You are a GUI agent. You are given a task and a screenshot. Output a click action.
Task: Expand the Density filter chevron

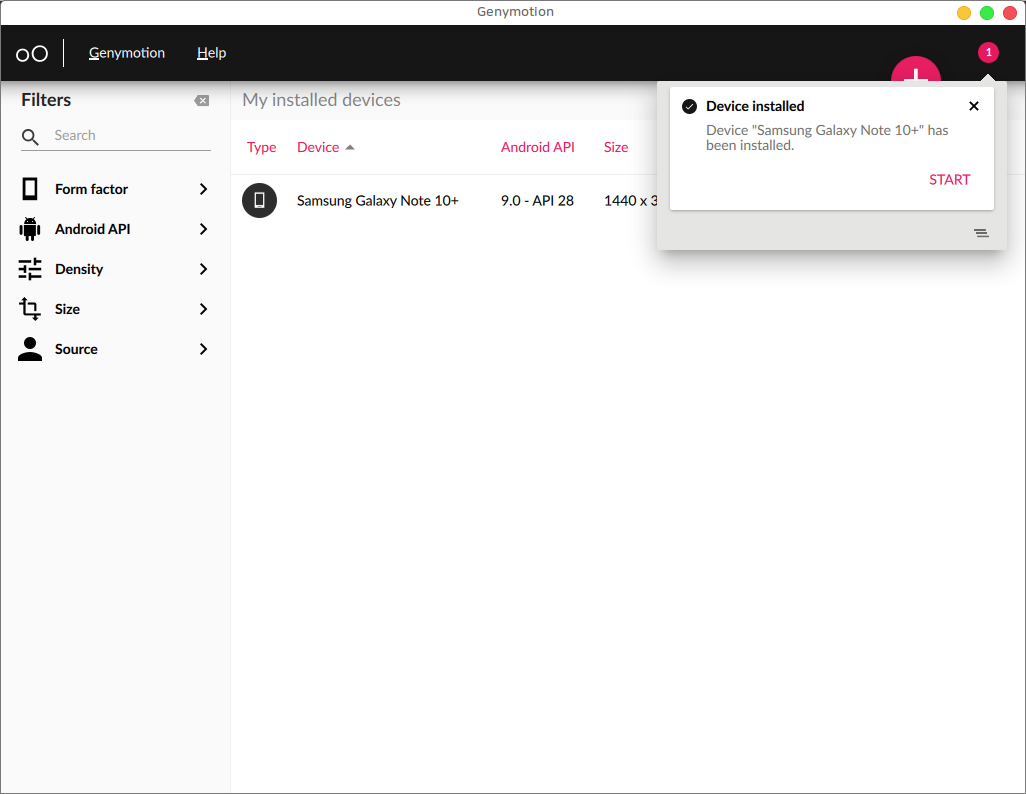click(203, 269)
